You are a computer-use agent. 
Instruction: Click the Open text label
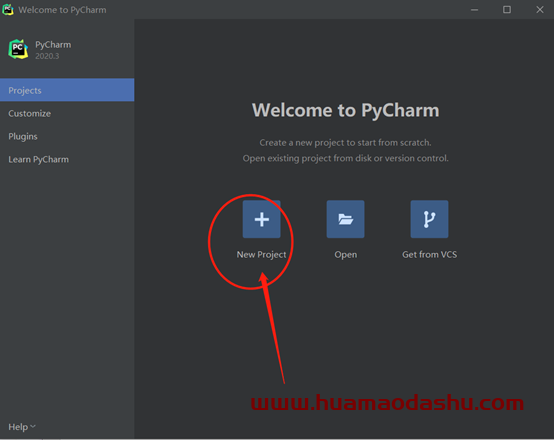[346, 255]
